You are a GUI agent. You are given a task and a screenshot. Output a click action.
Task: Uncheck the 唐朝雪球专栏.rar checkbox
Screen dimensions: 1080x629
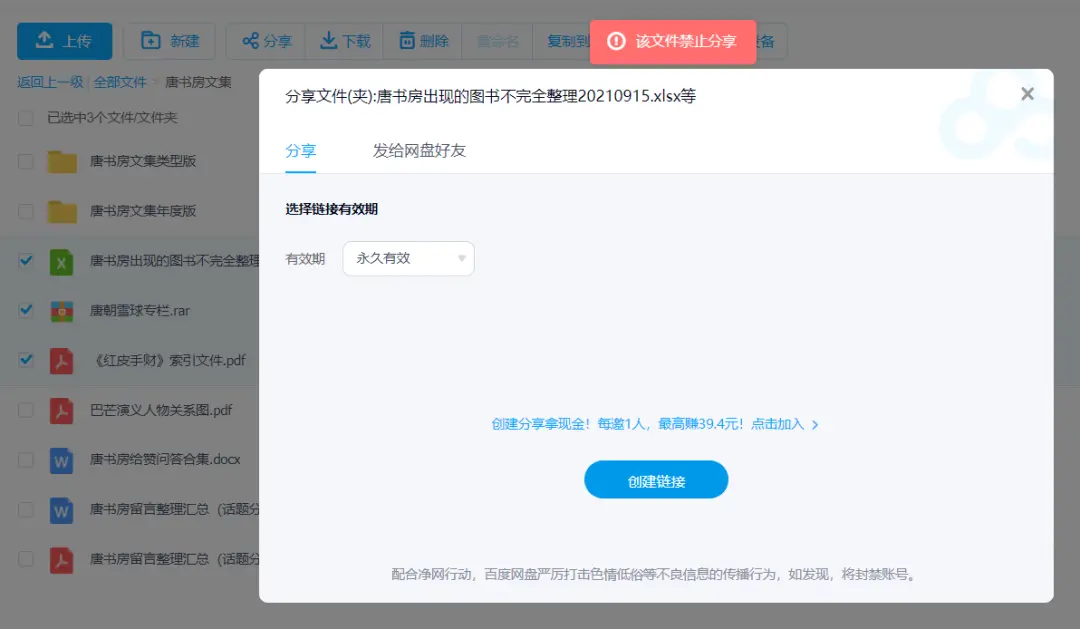[26, 310]
